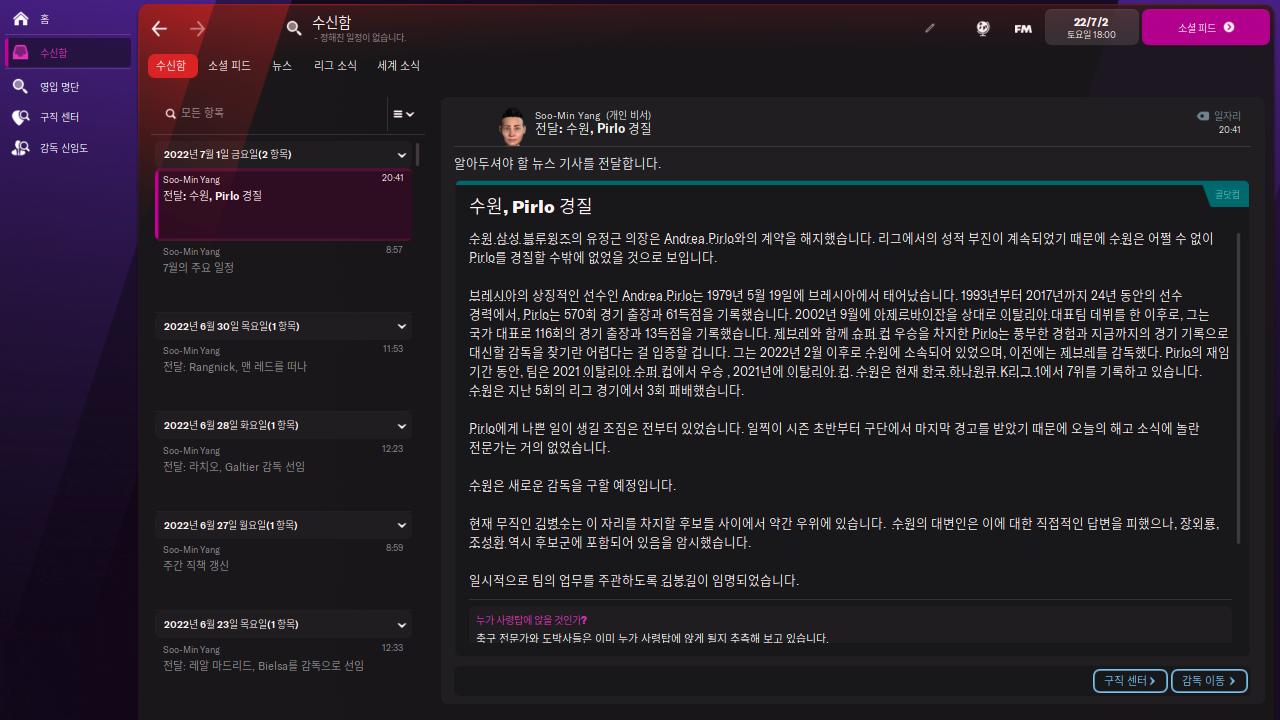Click the 구직 센터 button below message

coord(1130,681)
